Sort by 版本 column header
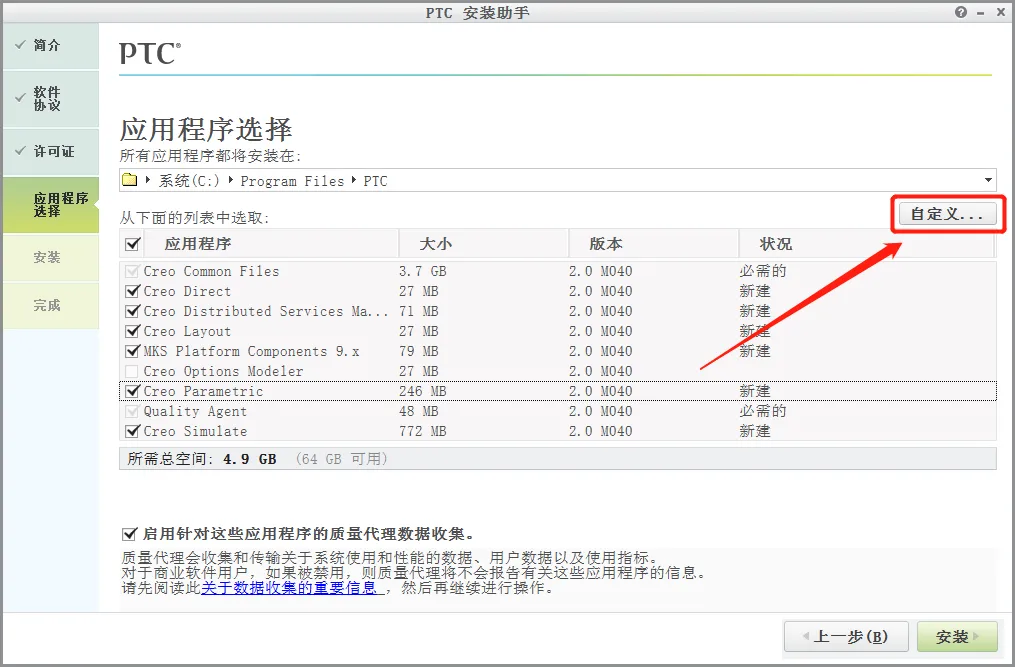The image size is (1015, 667). 654,244
